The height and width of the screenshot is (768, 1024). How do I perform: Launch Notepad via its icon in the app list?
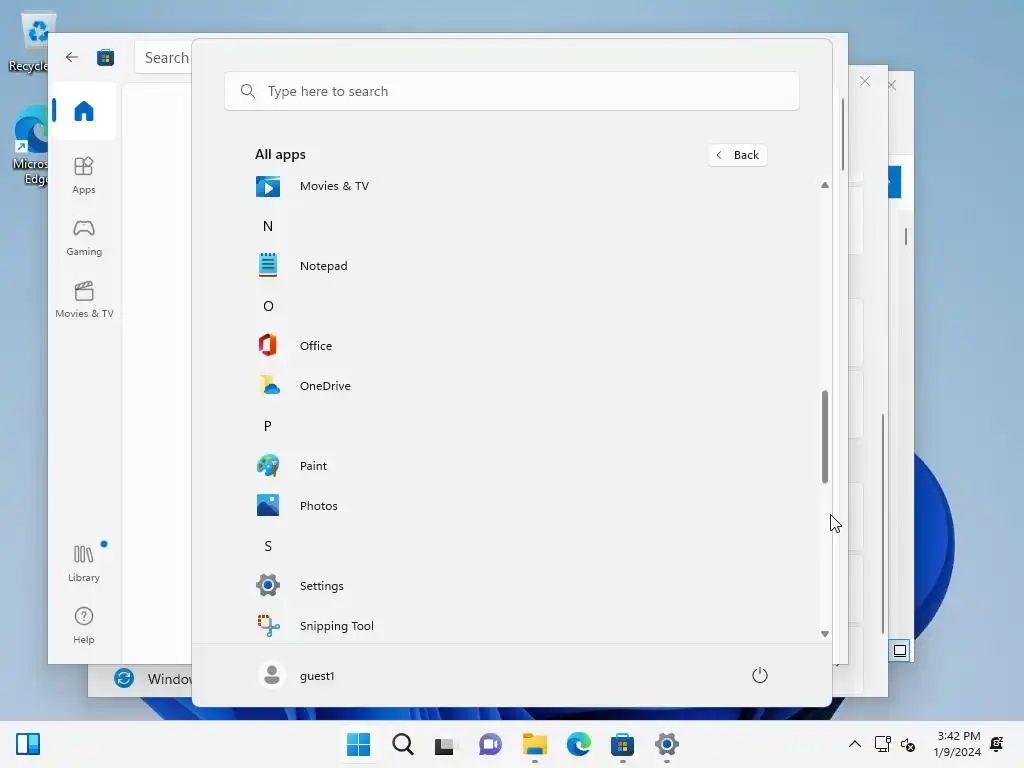point(268,266)
